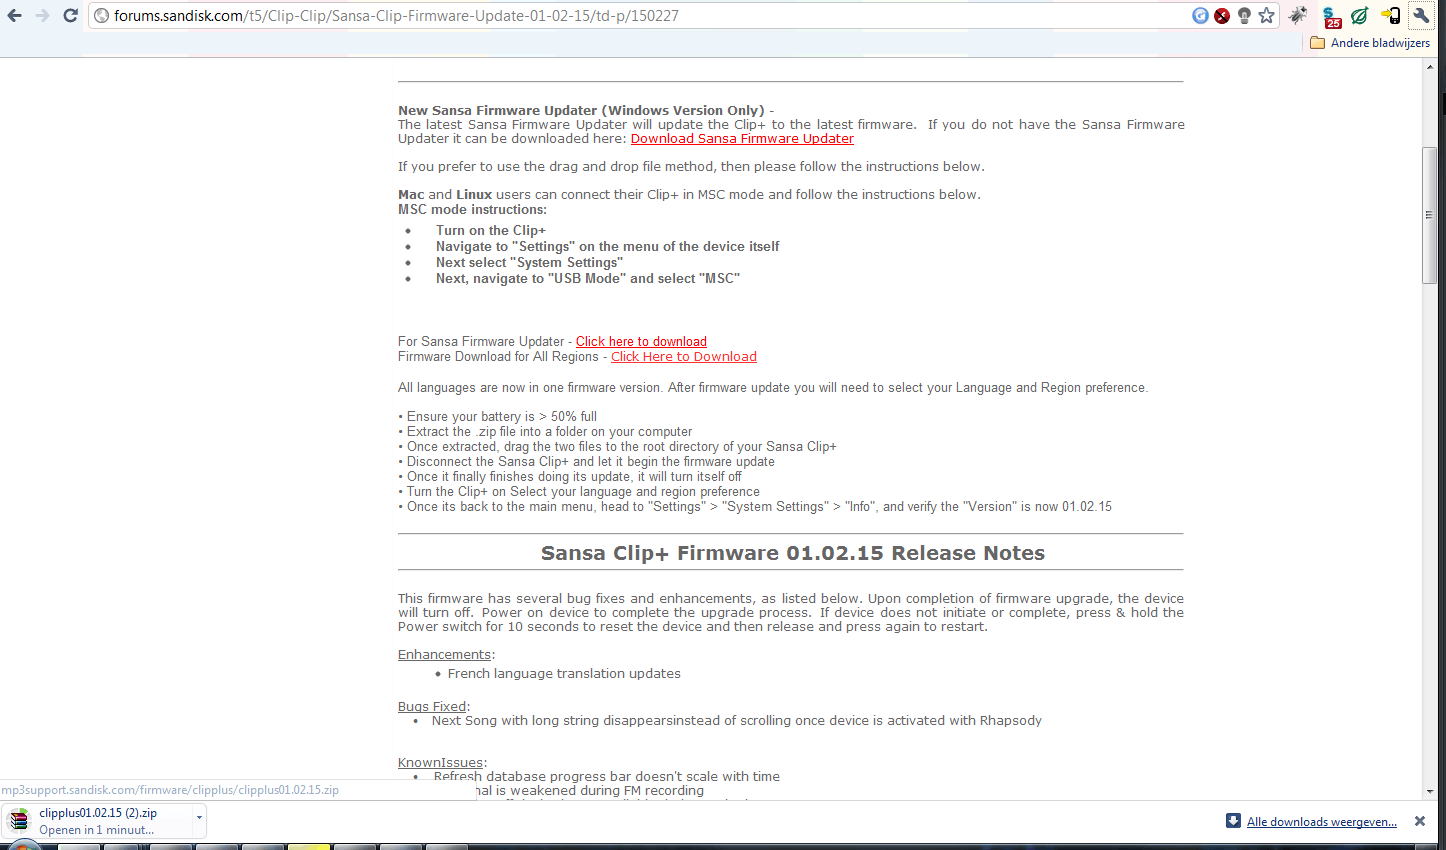
Task: Click 'Refresh database progress bar' known issue
Action: [607, 777]
